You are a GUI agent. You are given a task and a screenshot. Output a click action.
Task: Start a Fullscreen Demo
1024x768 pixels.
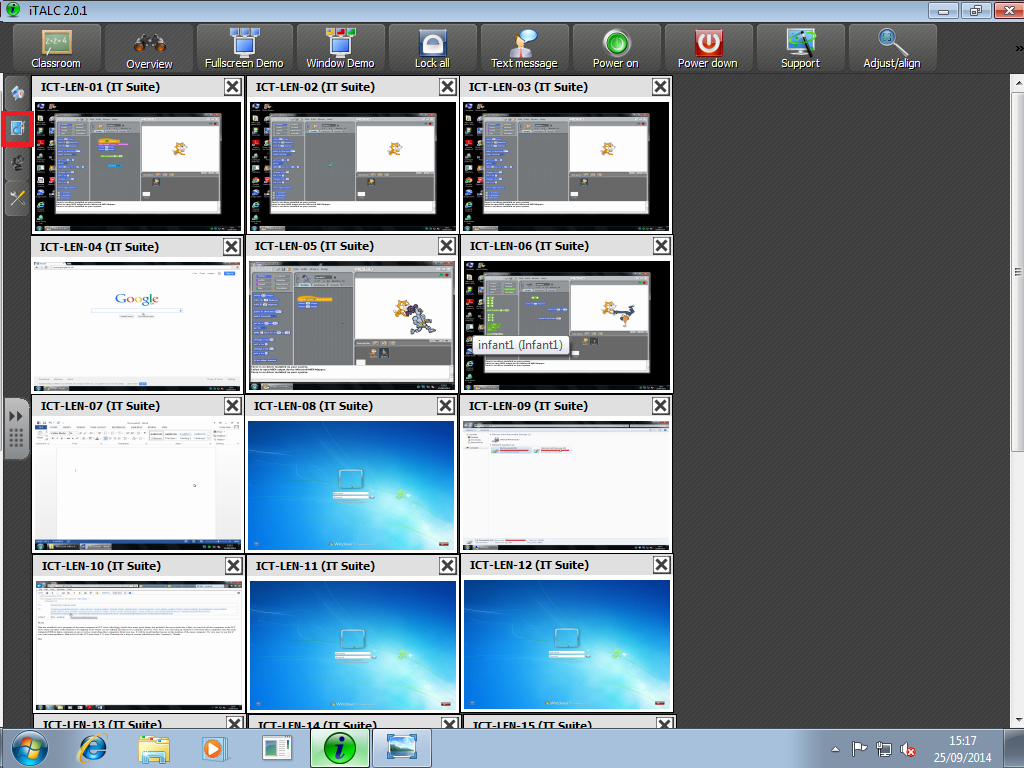pyautogui.click(x=244, y=48)
